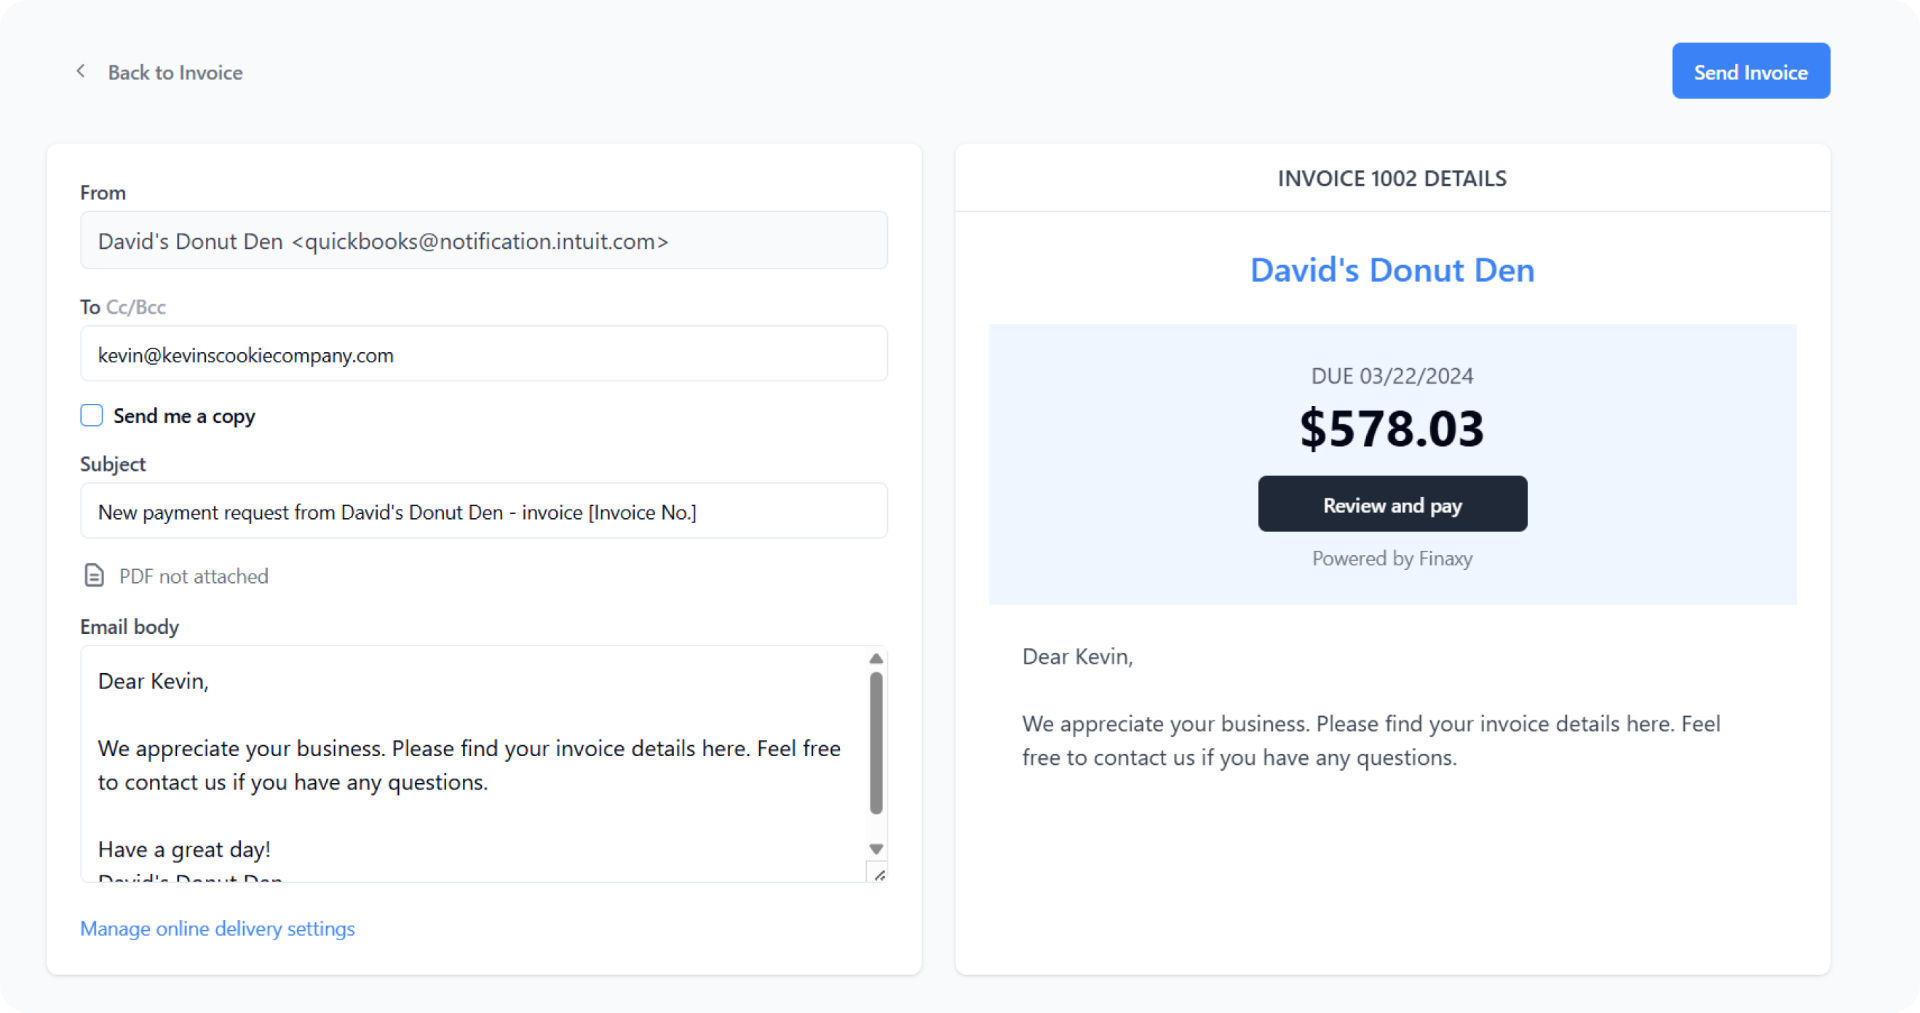Click inside the Email body text area
Image resolution: width=1920 pixels, height=1013 pixels.
pyautogui.click(x=470, y=765)
